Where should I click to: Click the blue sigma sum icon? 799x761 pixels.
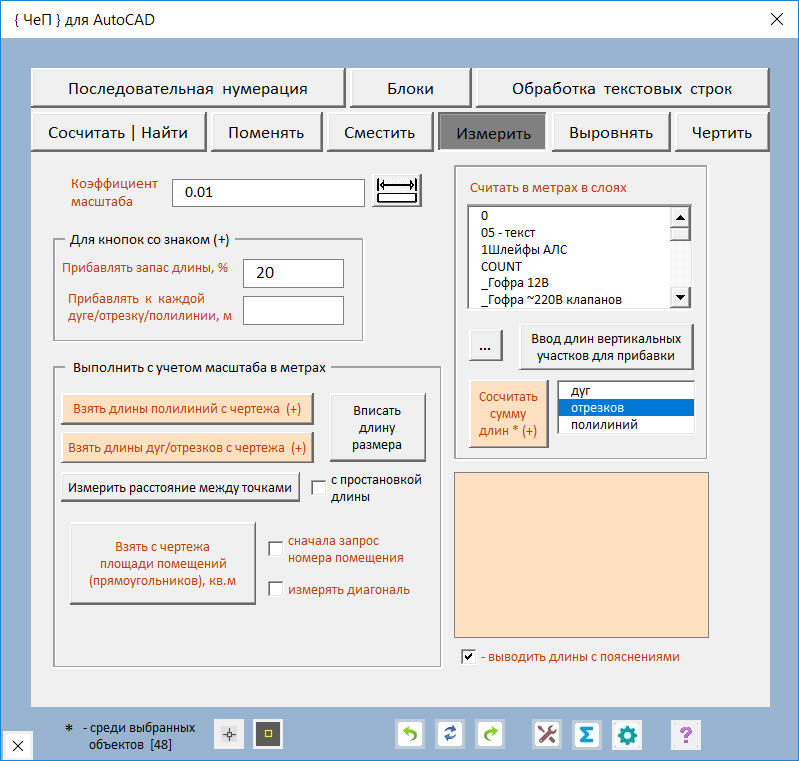point(587,735)
